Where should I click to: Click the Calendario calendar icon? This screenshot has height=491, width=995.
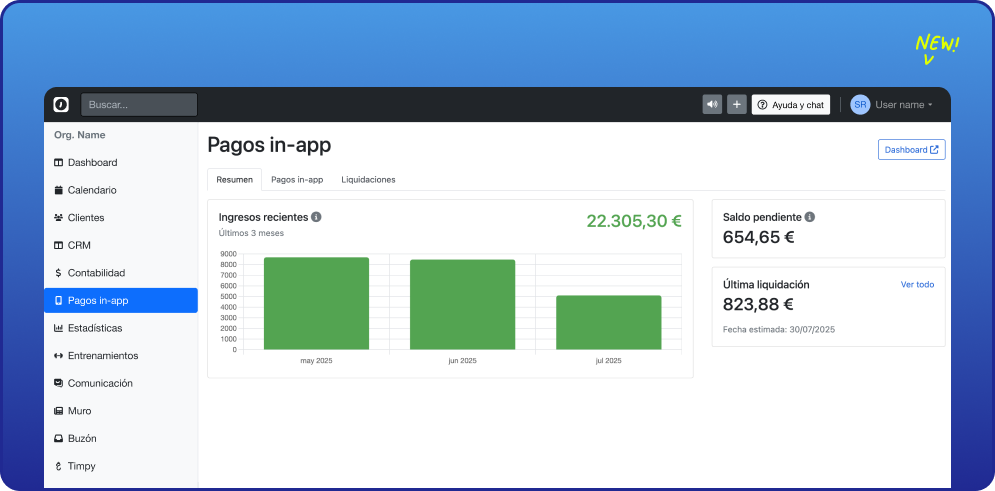(58, 190)
